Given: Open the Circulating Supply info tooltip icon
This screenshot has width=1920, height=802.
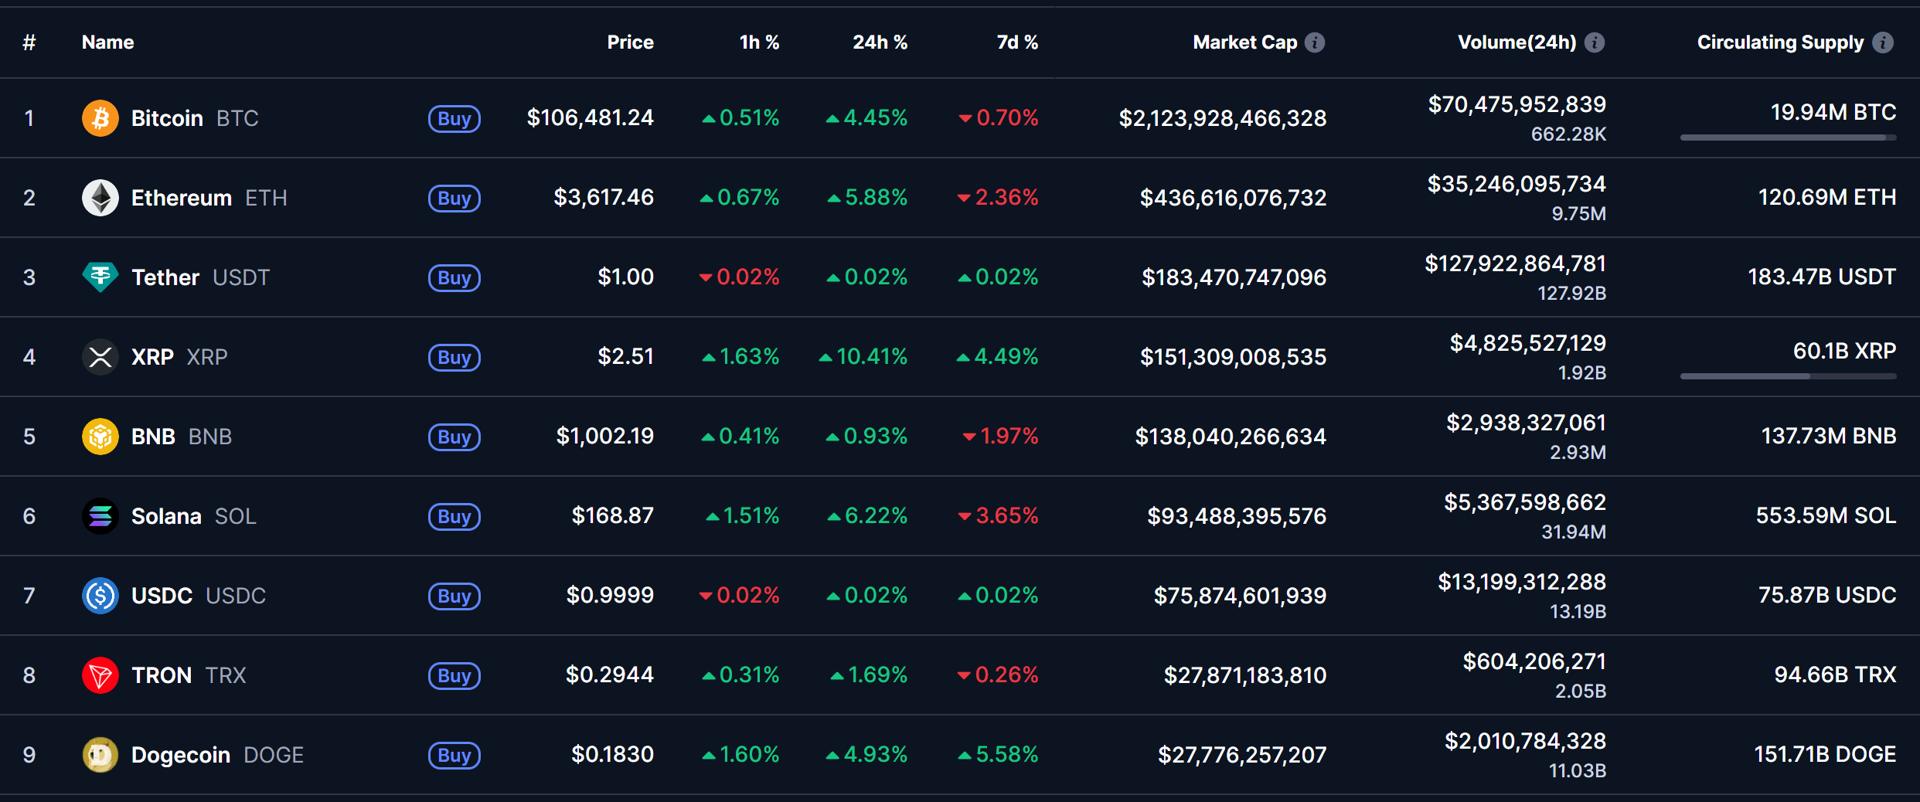Looking at the screenshot, I should [1882, 42].
